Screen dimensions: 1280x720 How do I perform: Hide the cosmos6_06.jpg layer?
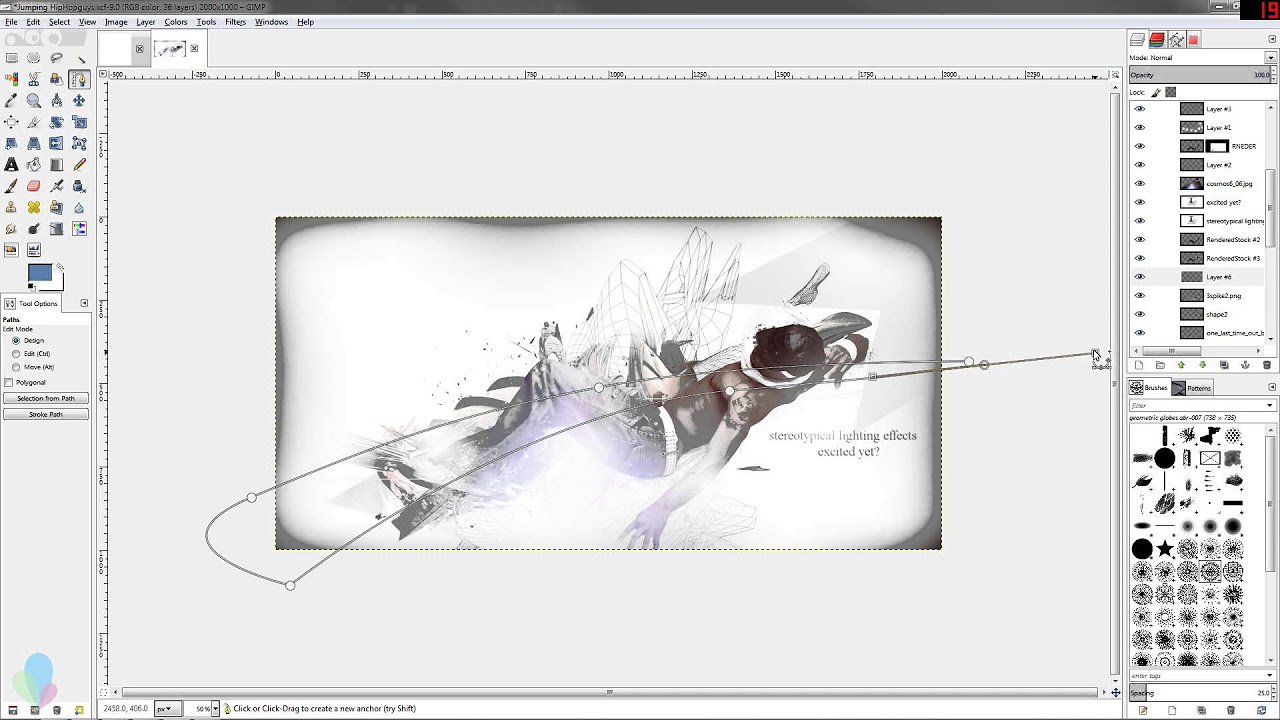(1139, 184)
